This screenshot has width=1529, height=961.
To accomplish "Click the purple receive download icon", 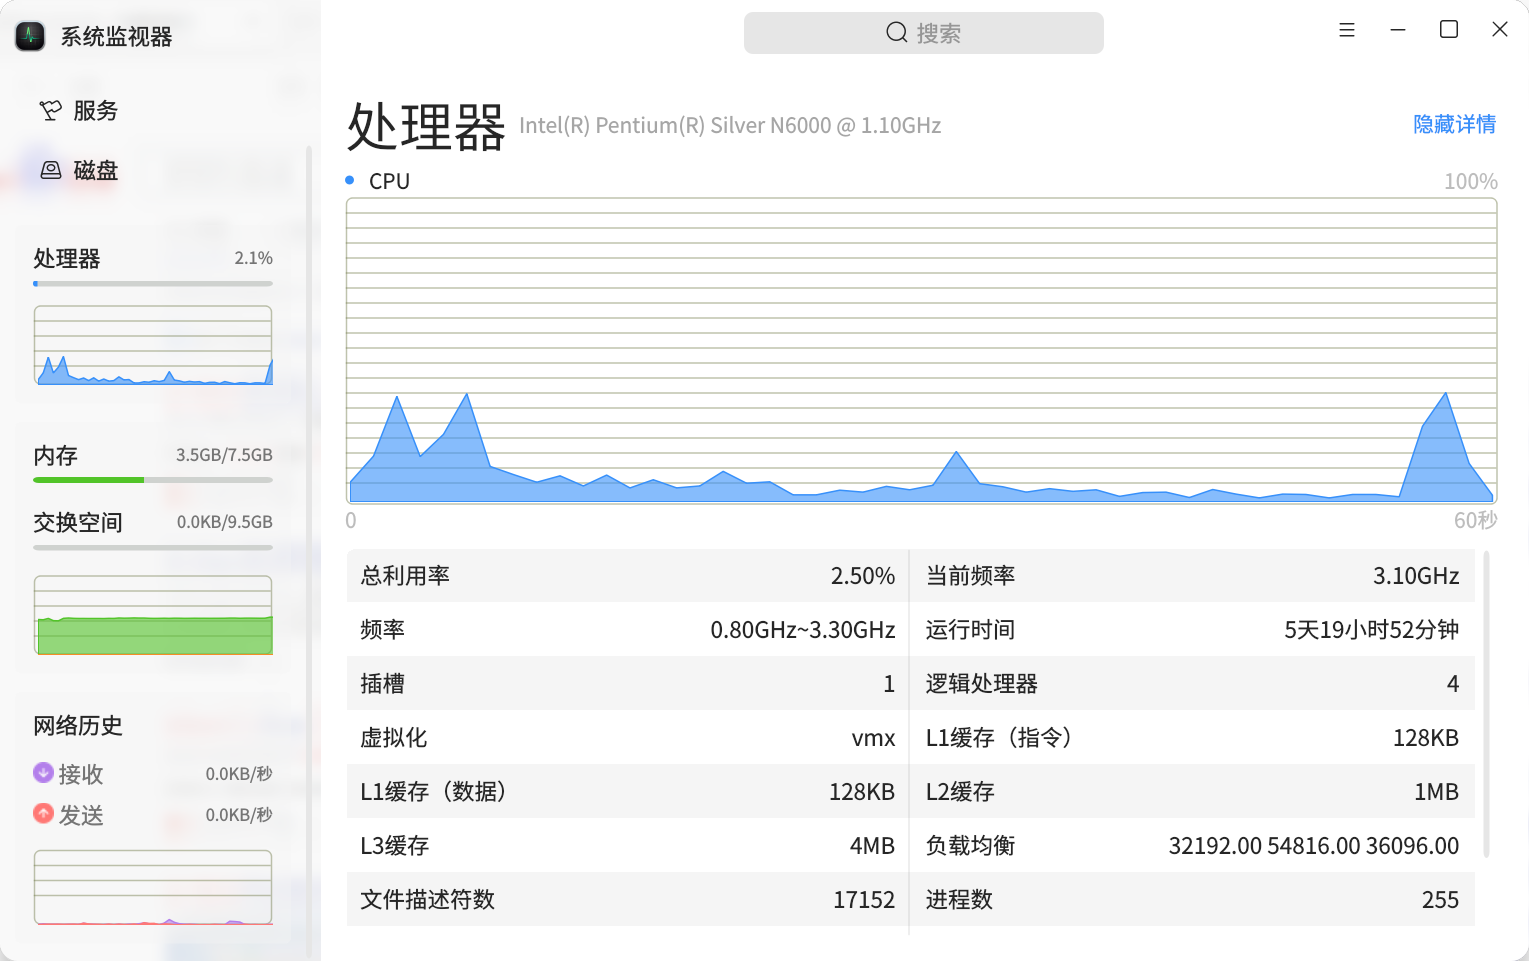I will pyautogui.click(x=43, y=773).
